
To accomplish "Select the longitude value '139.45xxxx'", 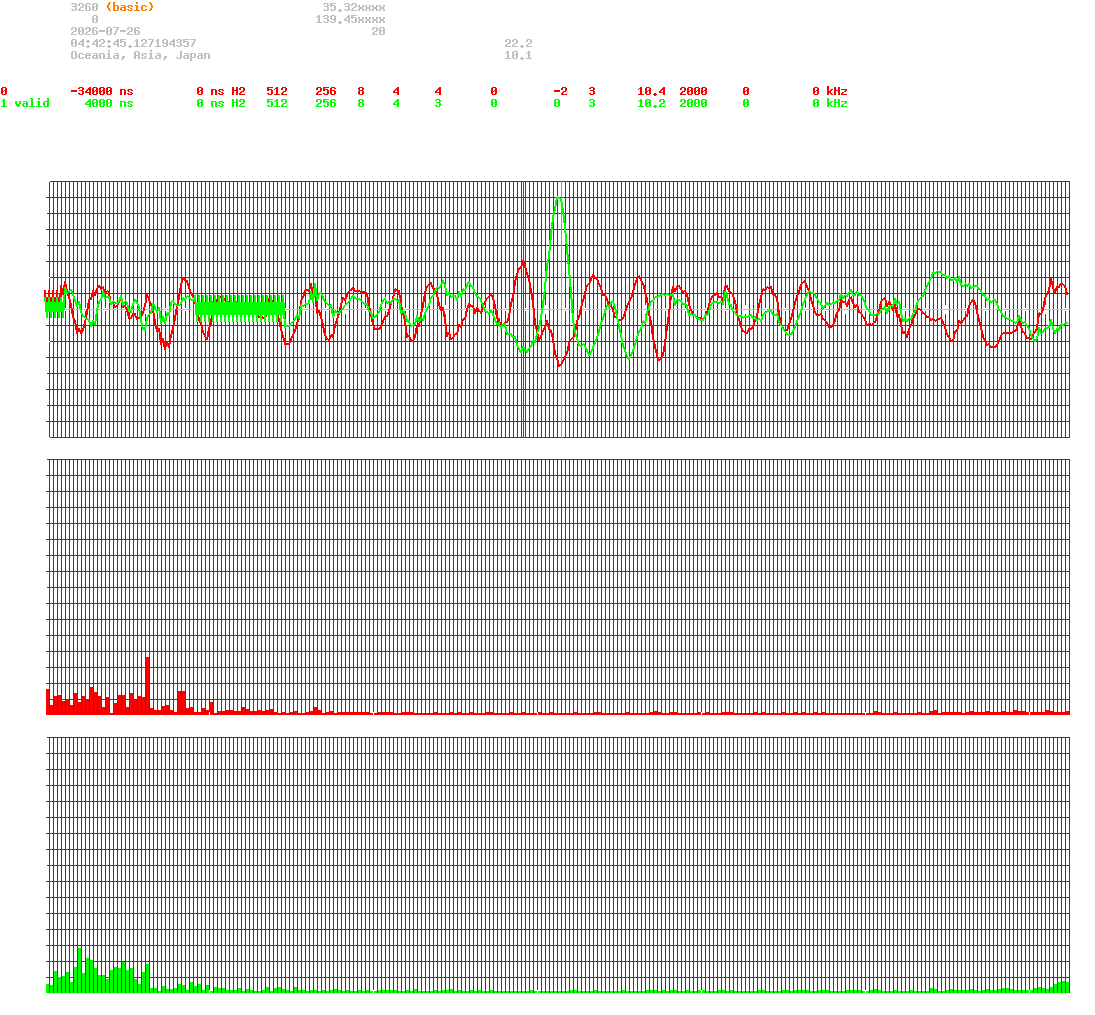I will [x=351, y=20].
